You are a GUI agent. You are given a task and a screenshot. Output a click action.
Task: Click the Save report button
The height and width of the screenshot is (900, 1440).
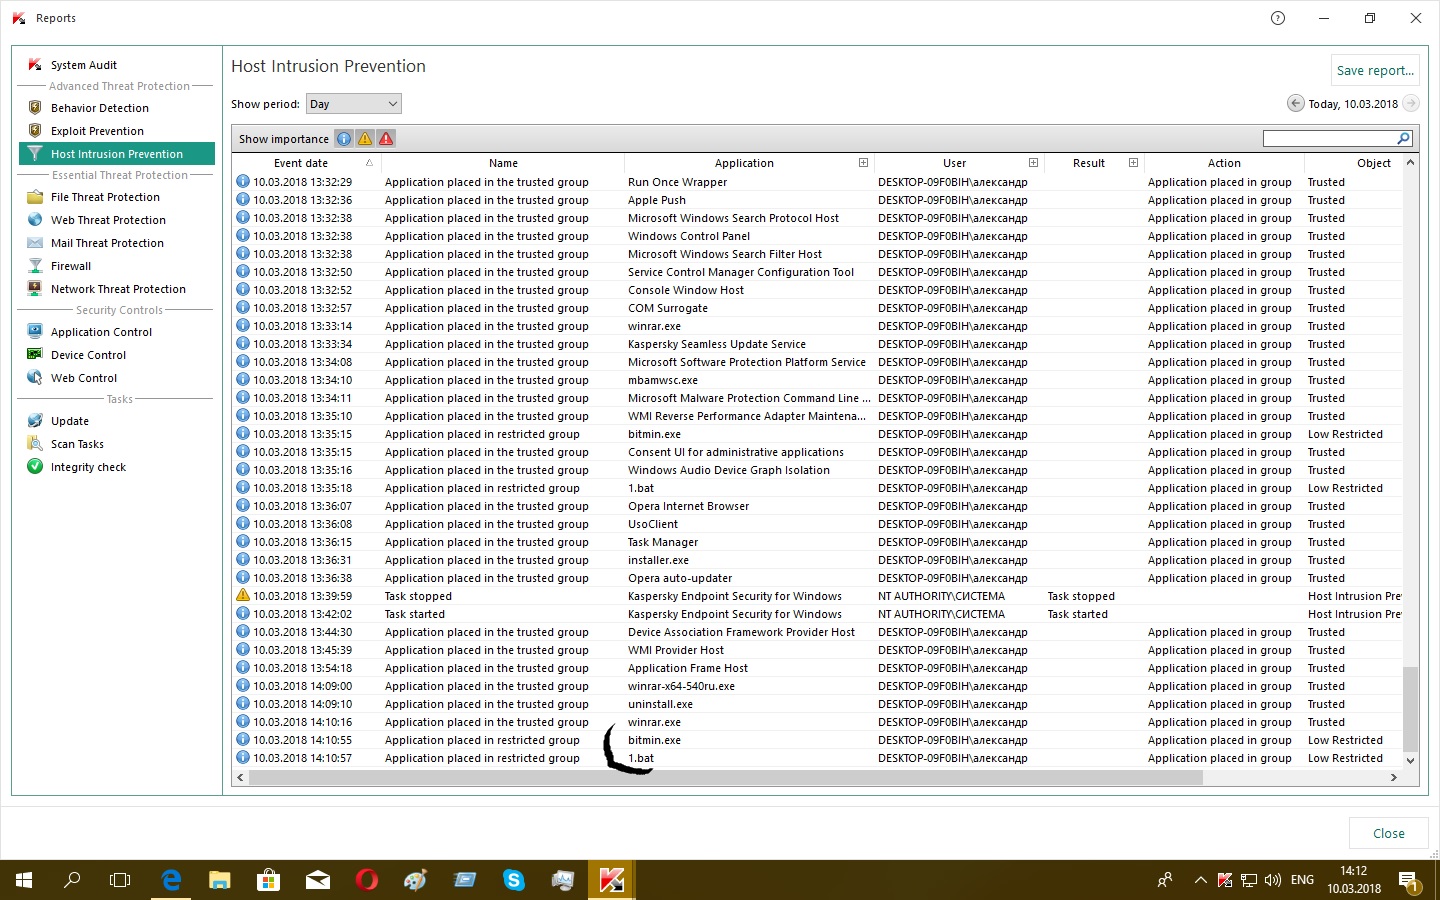pyautogui.click(x=1375, y=70)
